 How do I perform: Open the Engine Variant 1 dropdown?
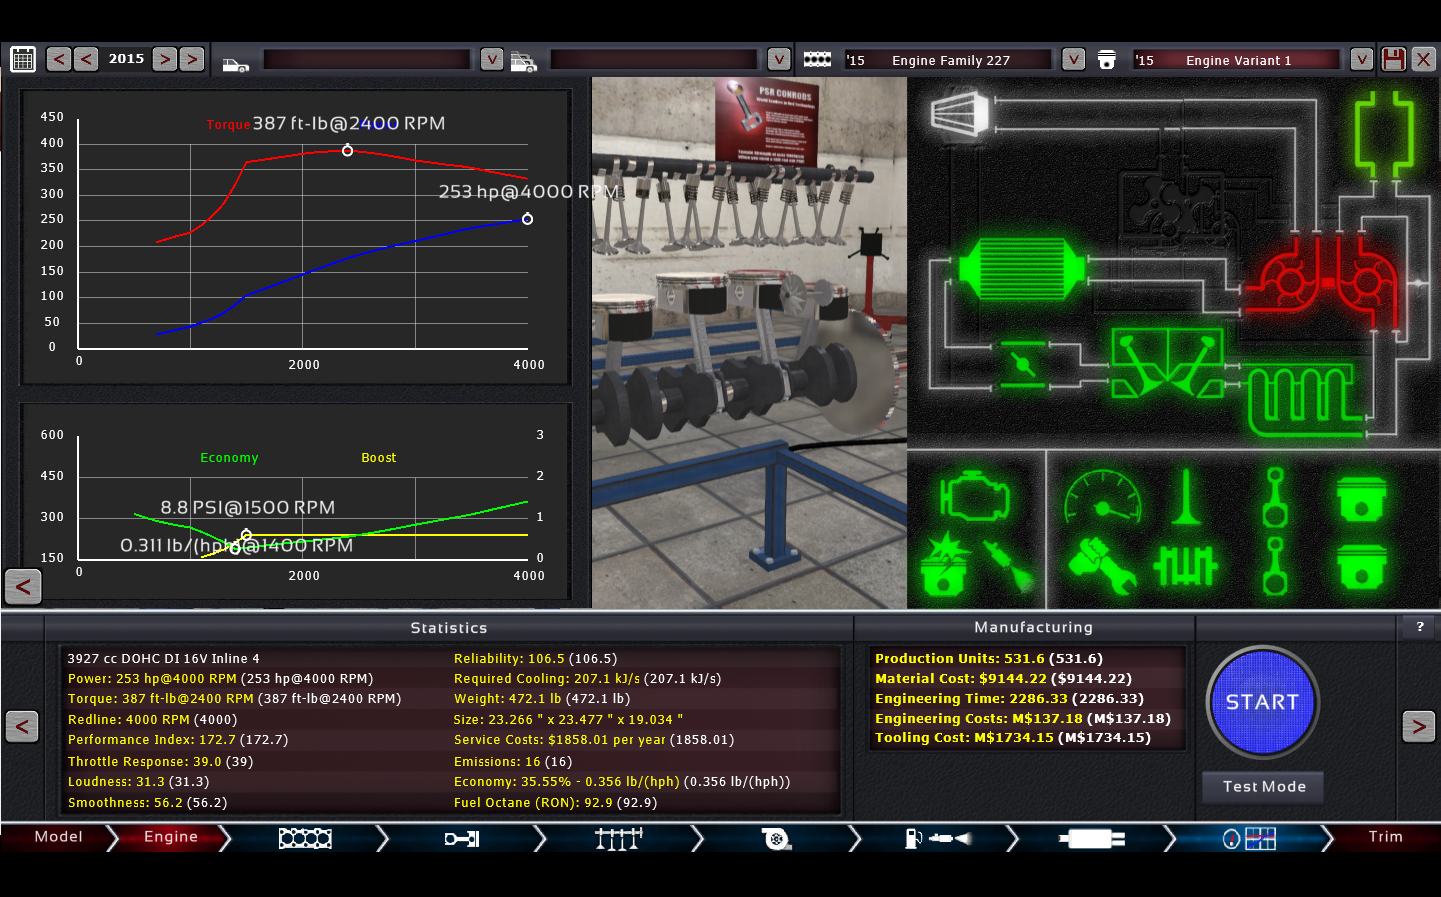pyautogui.click(x=1360, y=60)
